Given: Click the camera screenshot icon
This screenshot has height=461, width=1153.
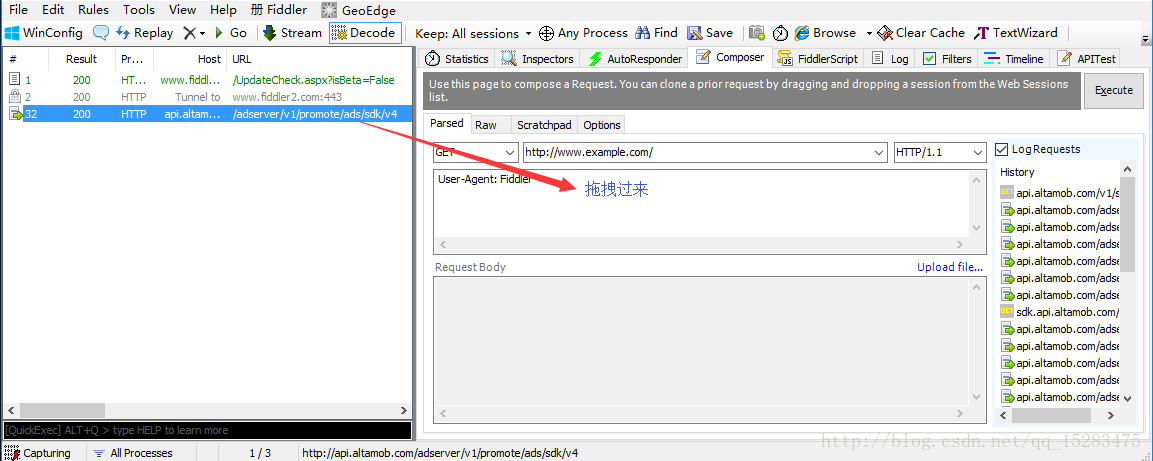Looking at the screenshot, I should point(757,33).
